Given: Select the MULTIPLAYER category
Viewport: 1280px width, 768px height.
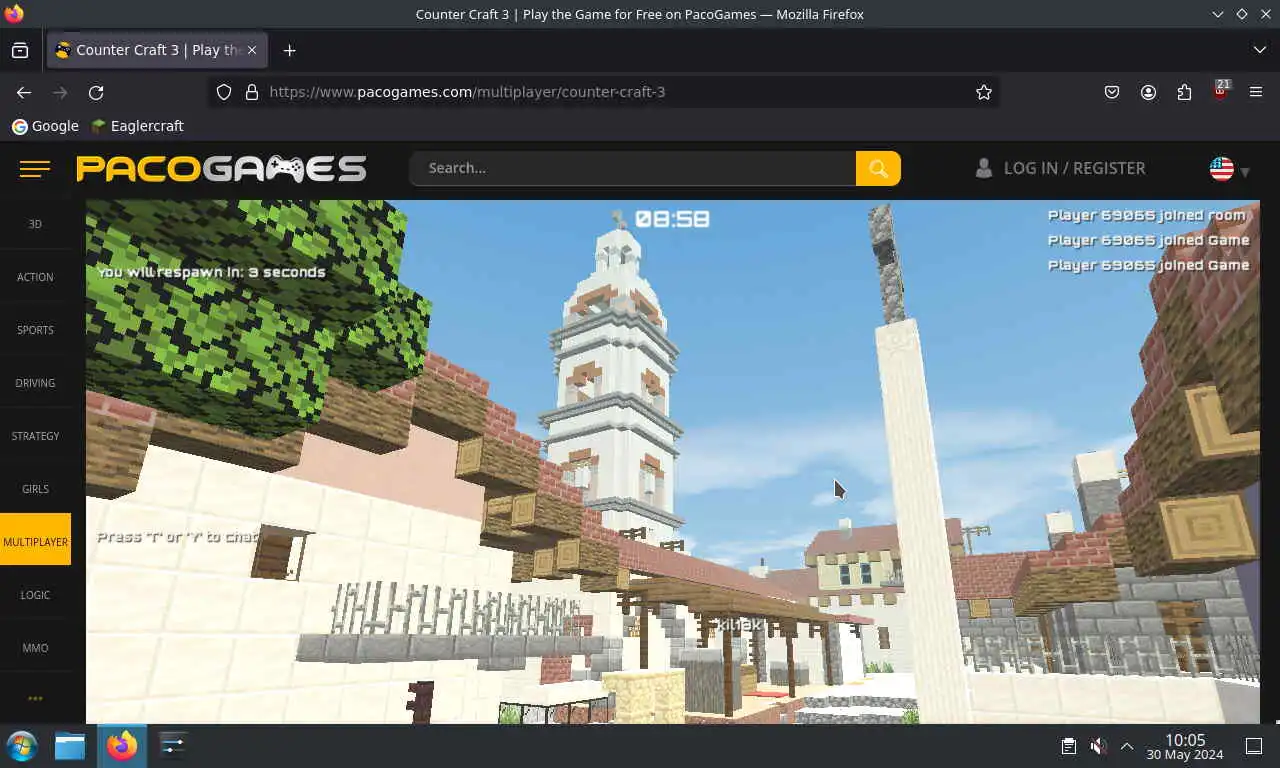Looking at the screenshot, I should [x=35, y=542].
